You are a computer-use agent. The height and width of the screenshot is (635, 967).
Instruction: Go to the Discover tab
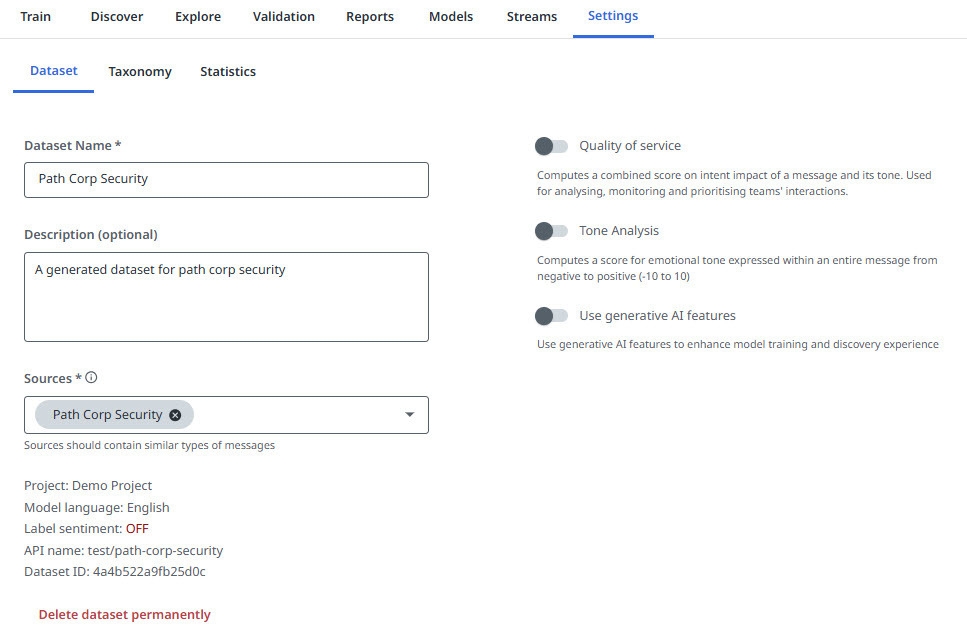[117, 17]
